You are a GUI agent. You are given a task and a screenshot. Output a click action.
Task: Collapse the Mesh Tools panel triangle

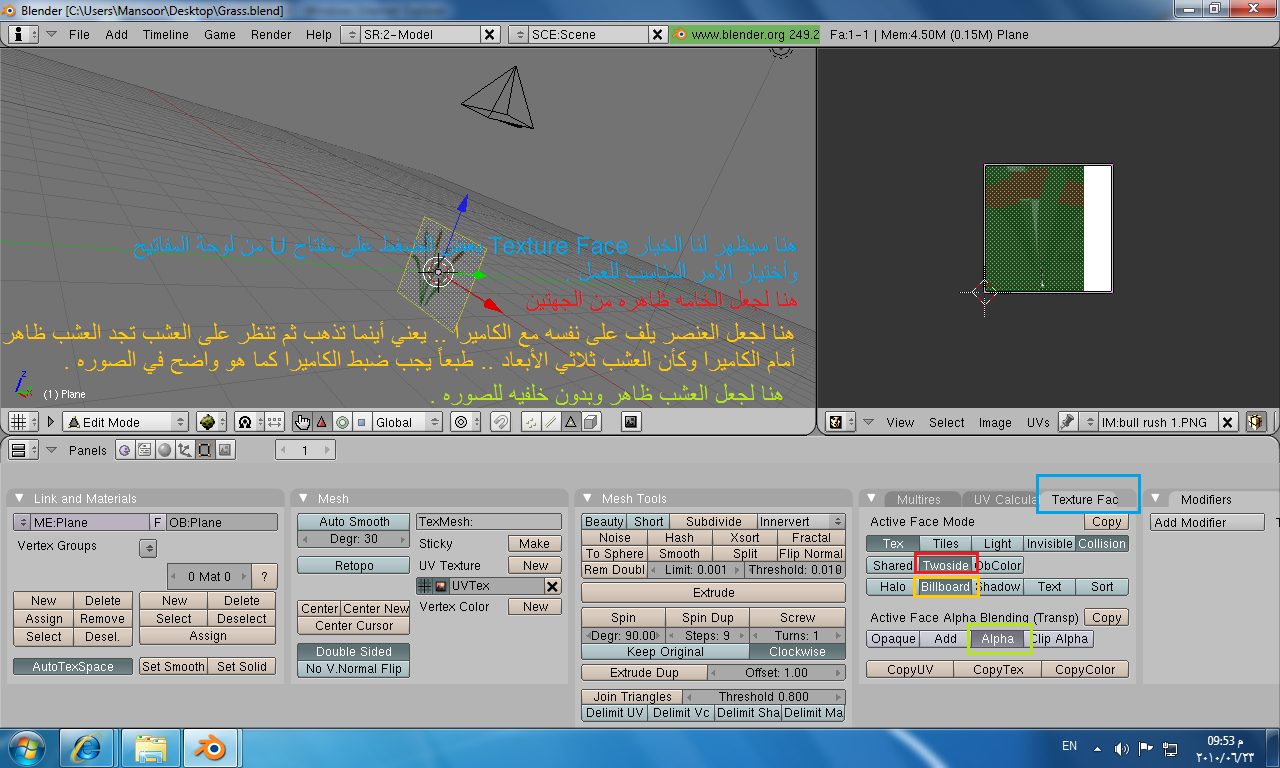pyautogui.click(x=588, y=498)
